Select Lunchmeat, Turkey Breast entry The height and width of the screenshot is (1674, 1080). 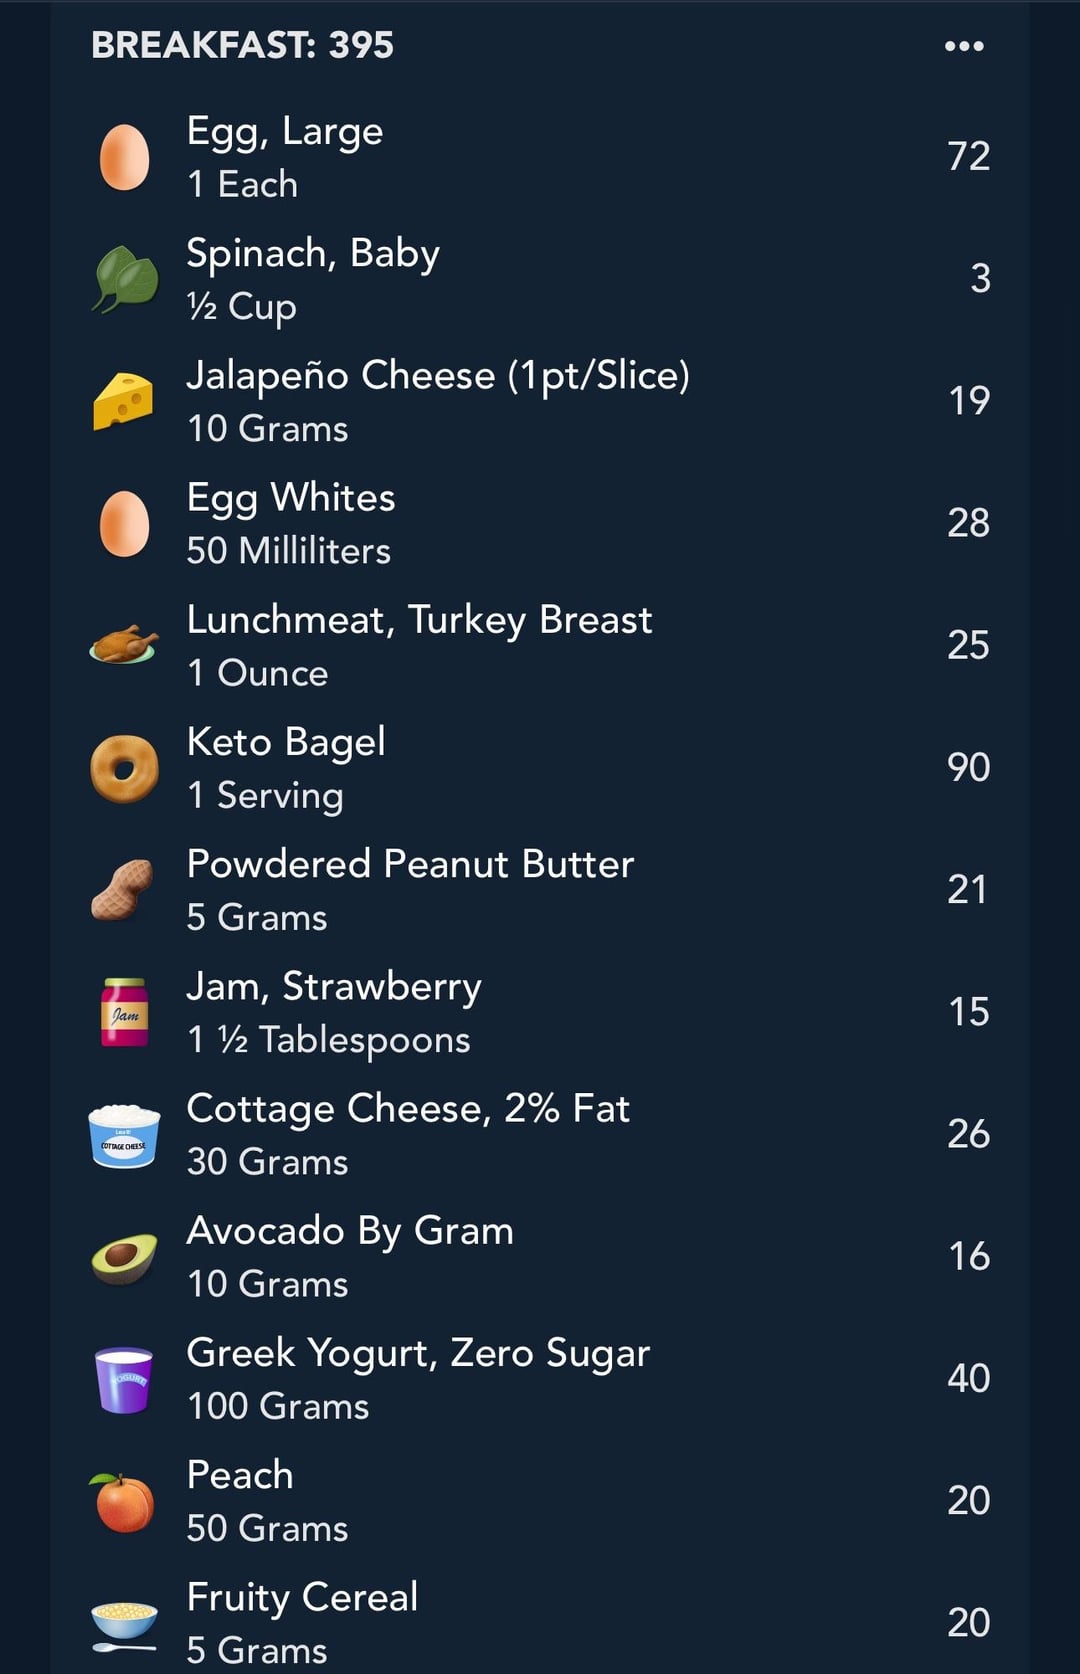click(540, 646)
